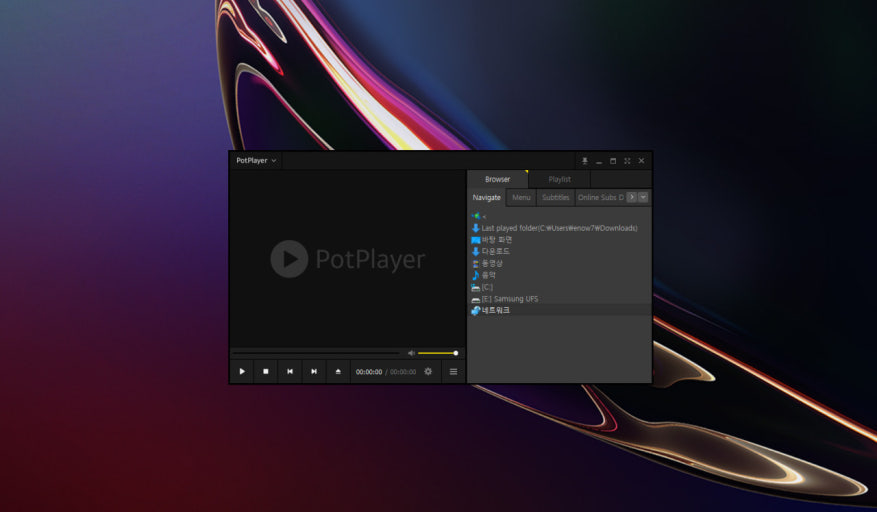The image size is (877, 512).
Task: Select the Online Subs sub-tab
Action: pos(600,198)
